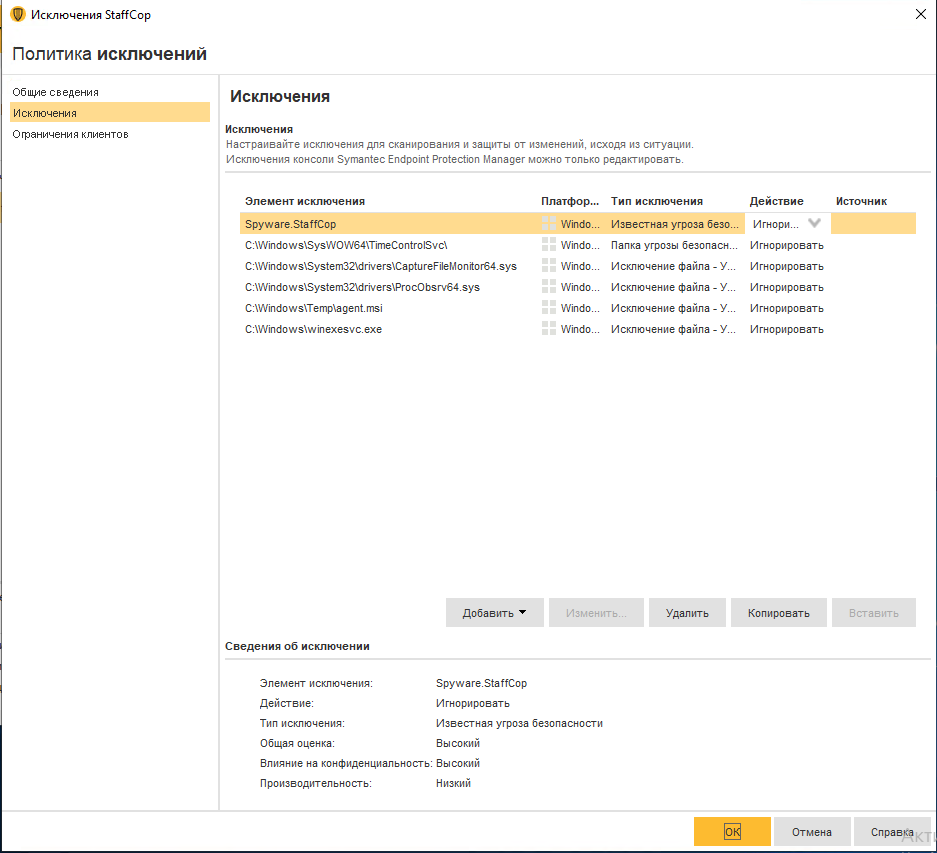The height and width of the screenshot is (853, 937).
Task: Click the Источник column header
Action: [861, 200]
